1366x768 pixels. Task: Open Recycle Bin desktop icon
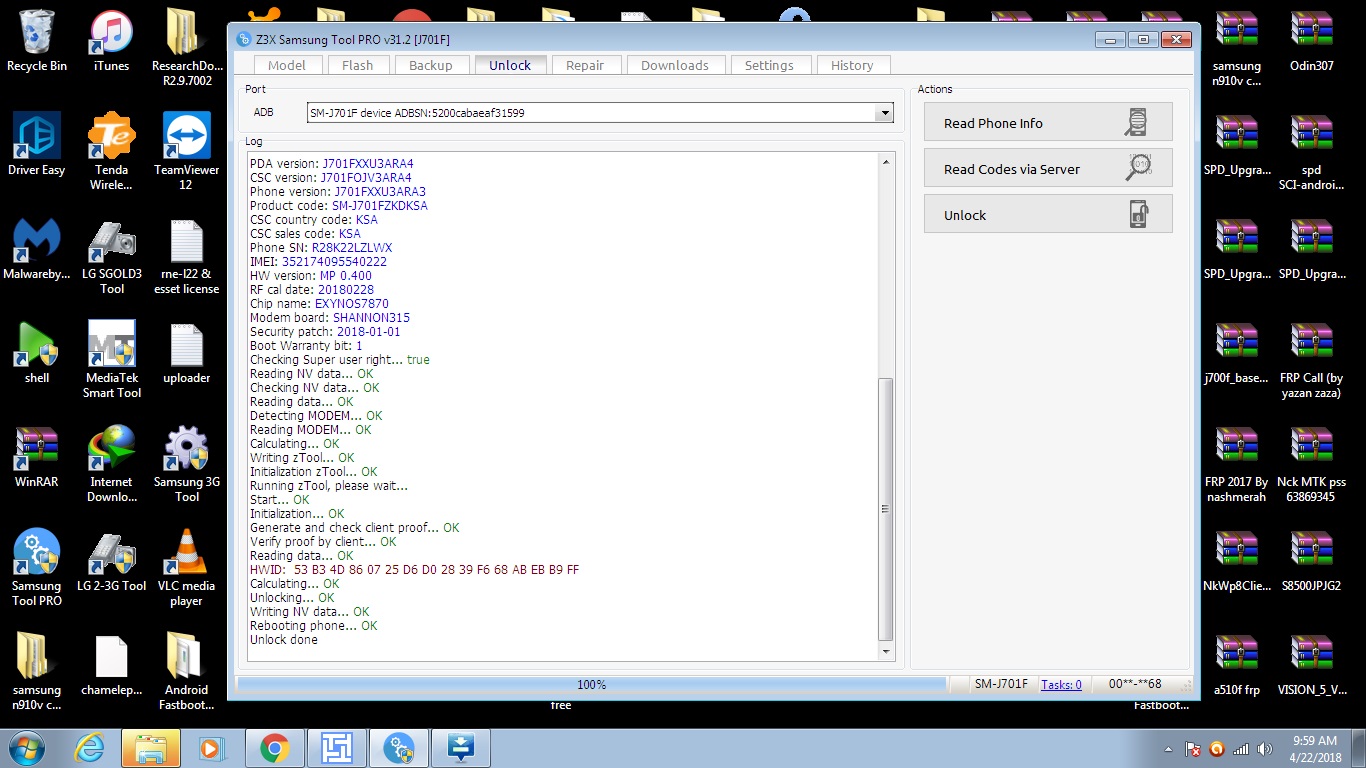pos(37,41)
